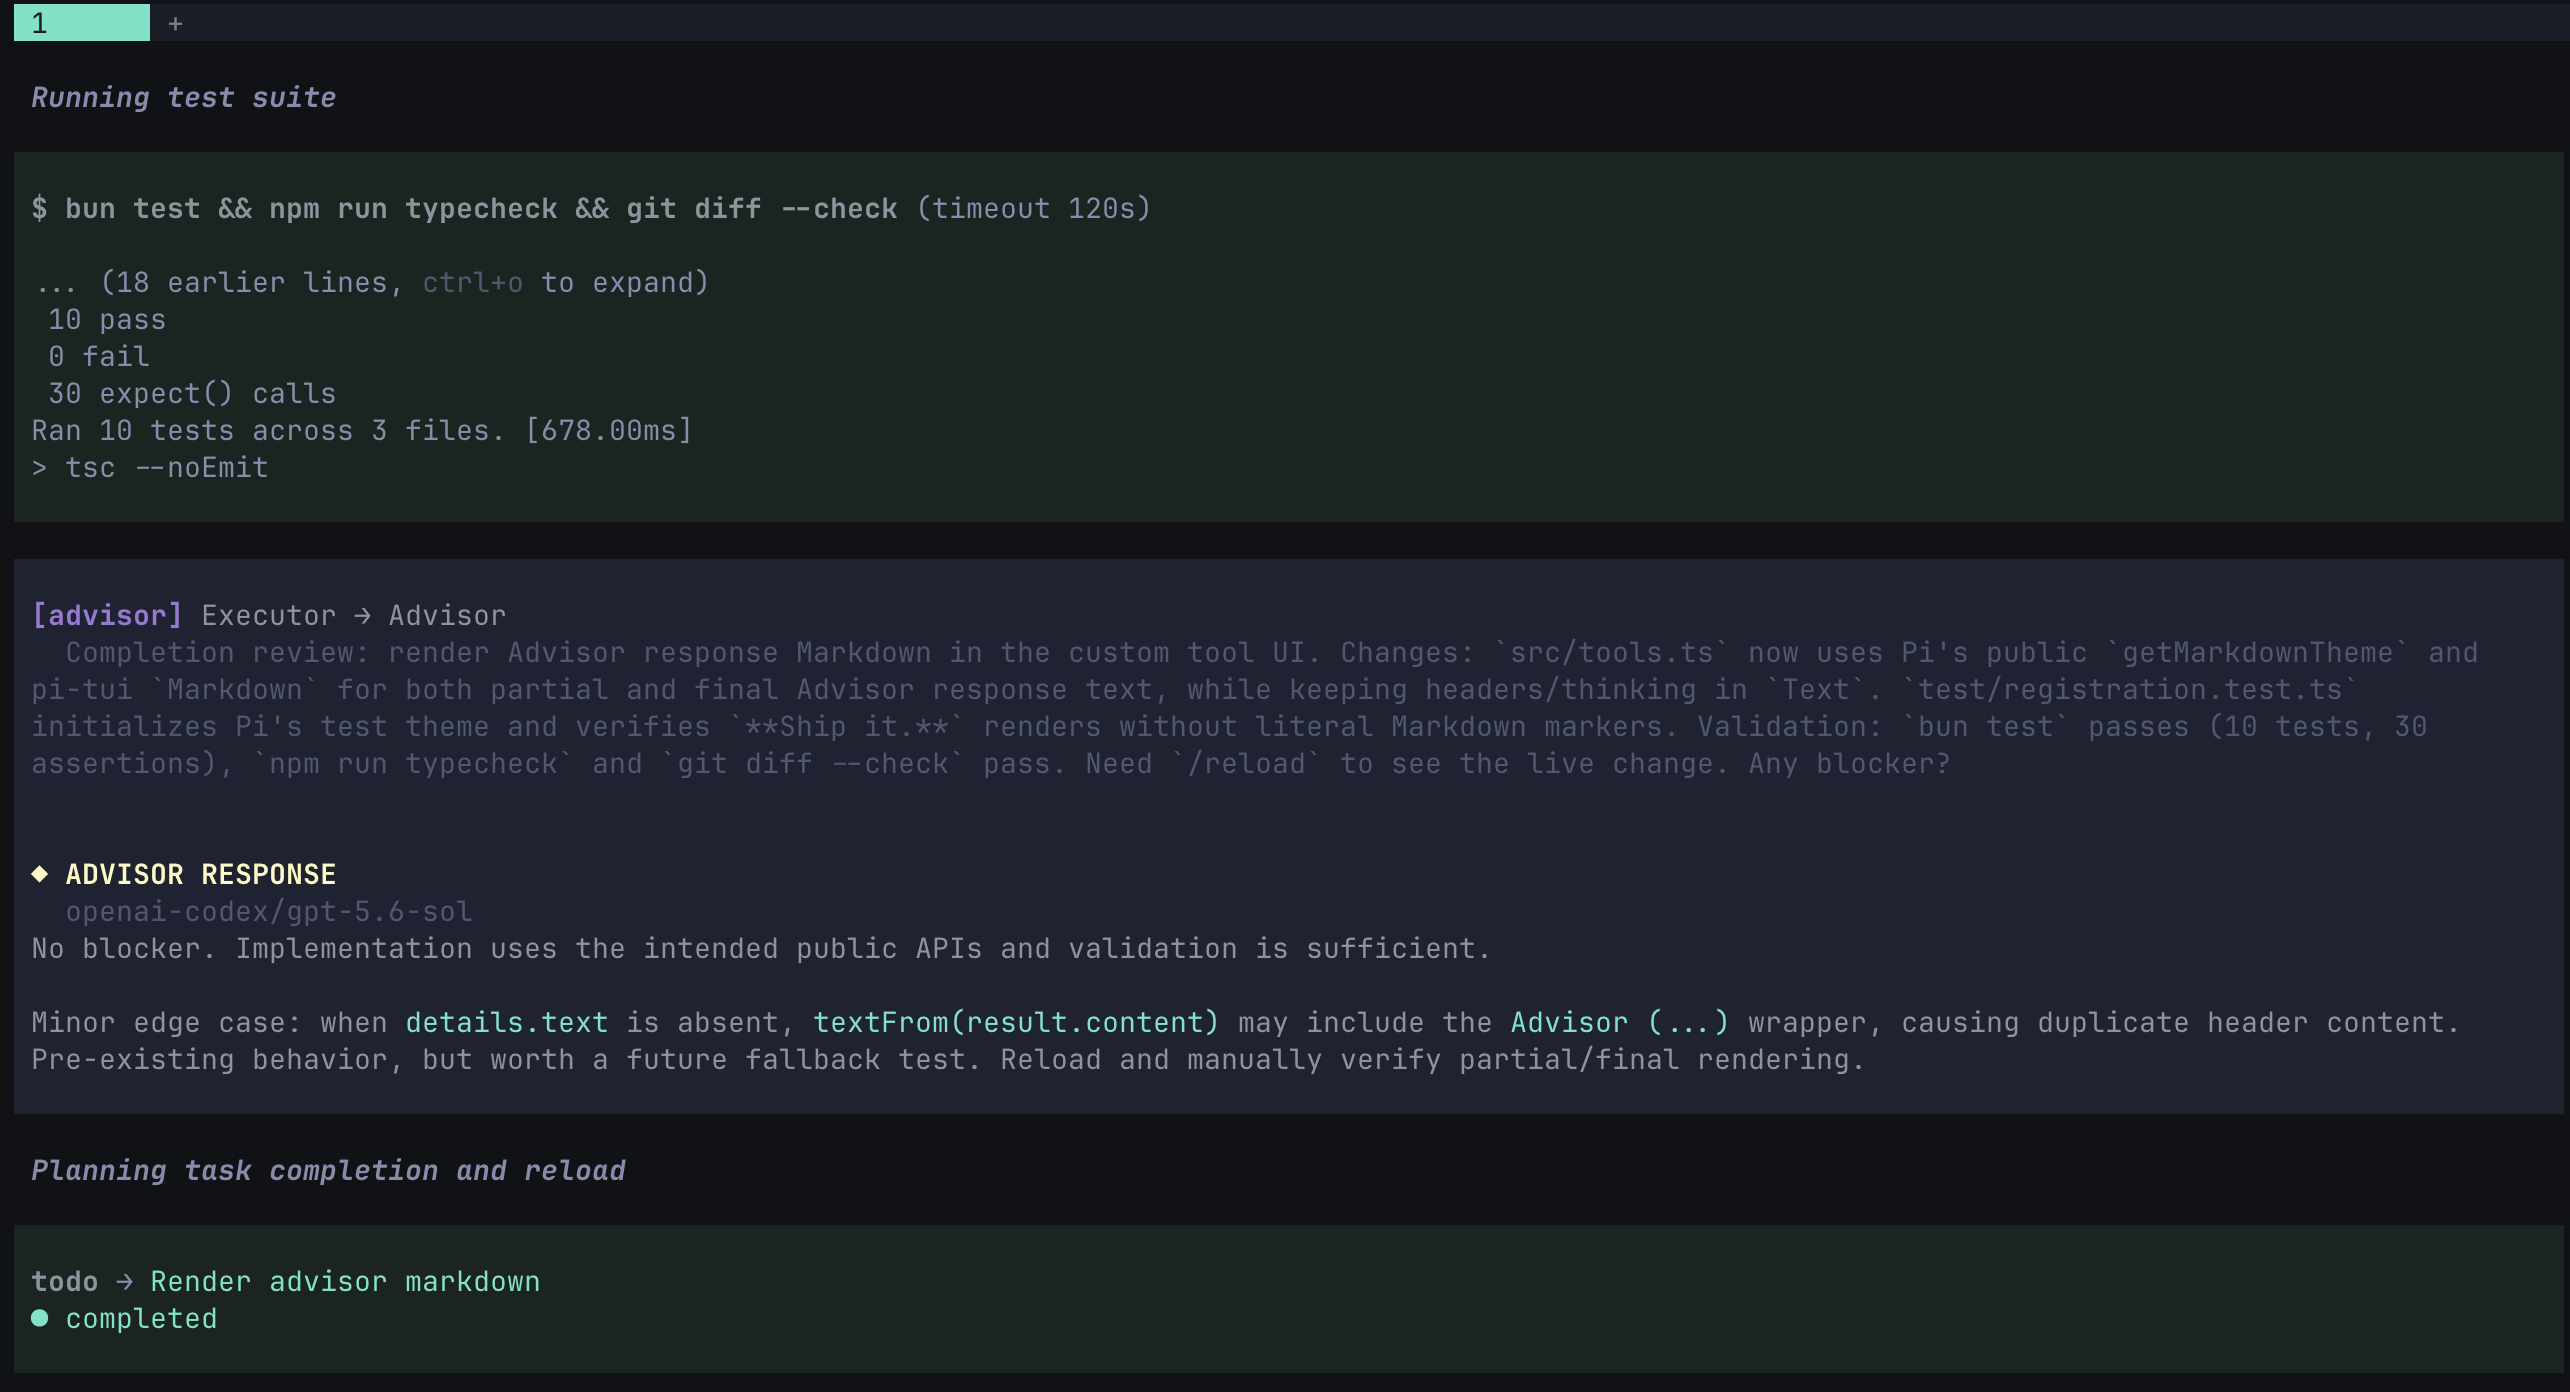Expand the 18 earlier lines notice

tap(370, 282)
